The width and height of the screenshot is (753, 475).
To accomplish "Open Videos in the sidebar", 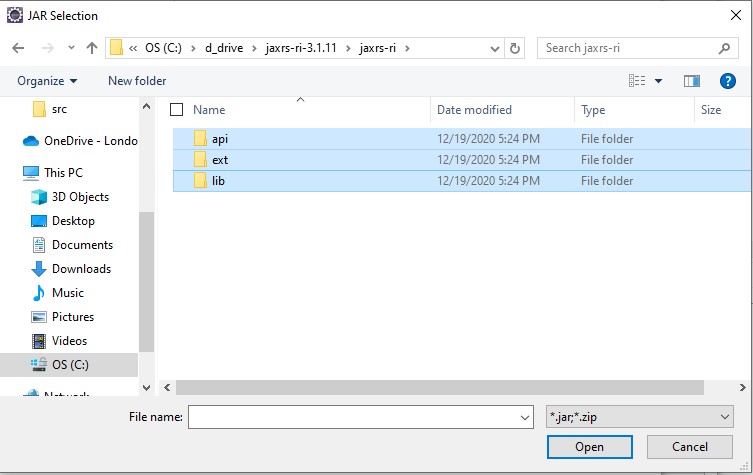I will click(x=59, y=341).
